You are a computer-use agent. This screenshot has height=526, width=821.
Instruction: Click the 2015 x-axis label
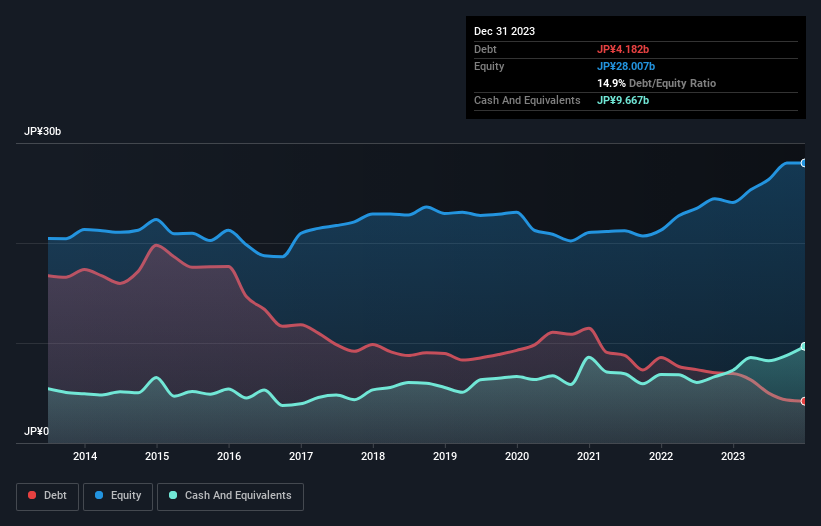(x=157, y=456)
